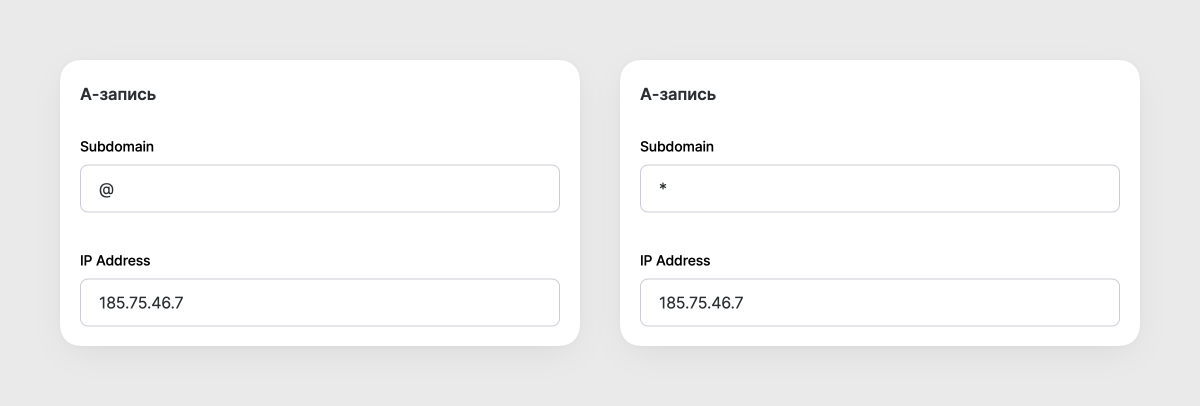This screenshot has width=1200, height=406.
Task: Click the Subdomain label above the "*" field
Action: point(677,147)
